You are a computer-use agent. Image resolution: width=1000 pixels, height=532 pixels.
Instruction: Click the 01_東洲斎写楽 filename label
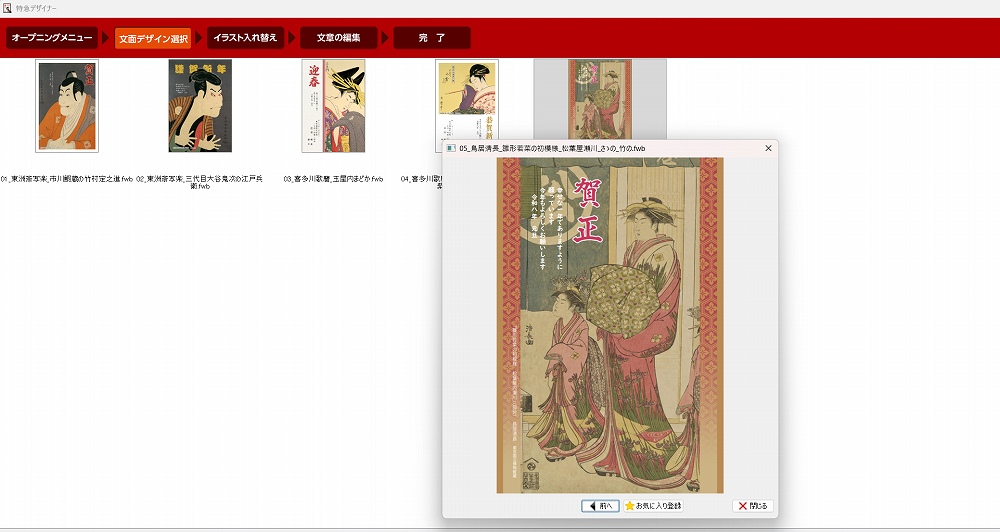[67, 178]
